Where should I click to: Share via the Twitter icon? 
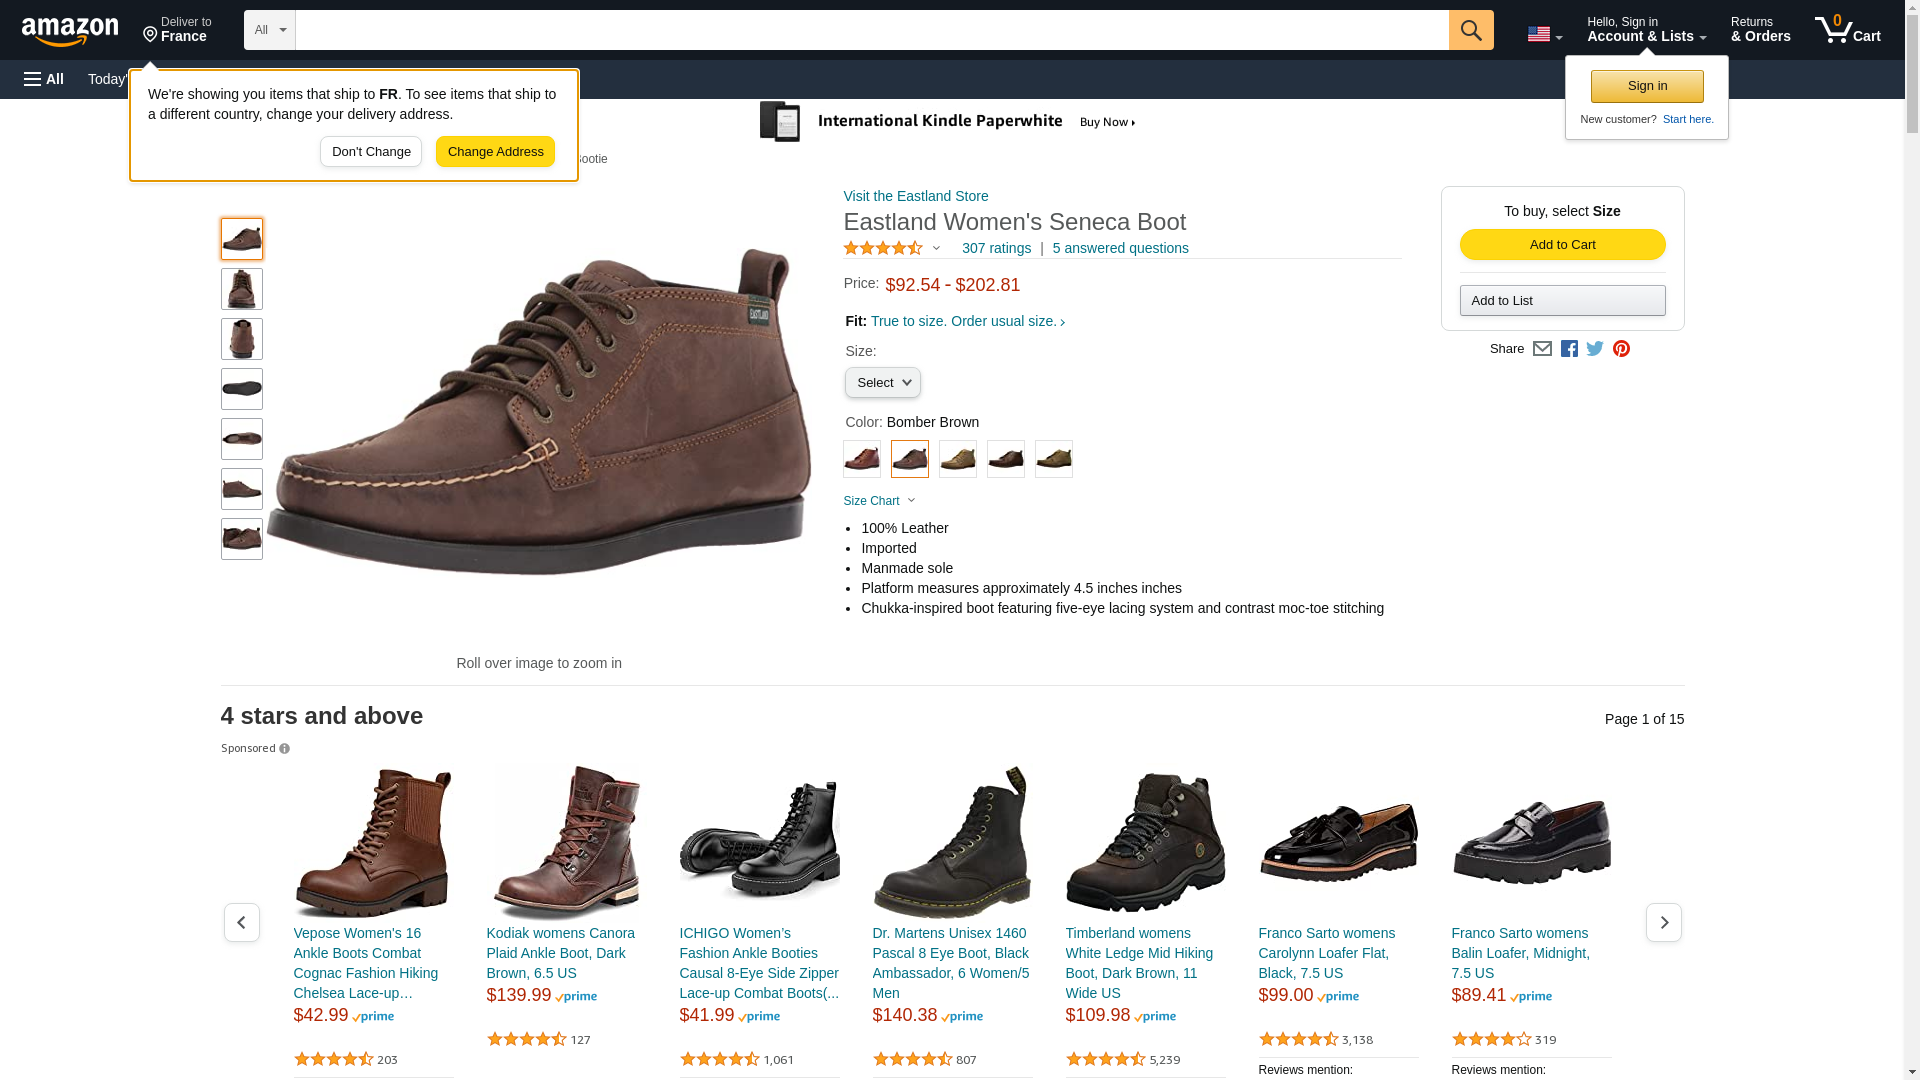tap(1594, 349)
